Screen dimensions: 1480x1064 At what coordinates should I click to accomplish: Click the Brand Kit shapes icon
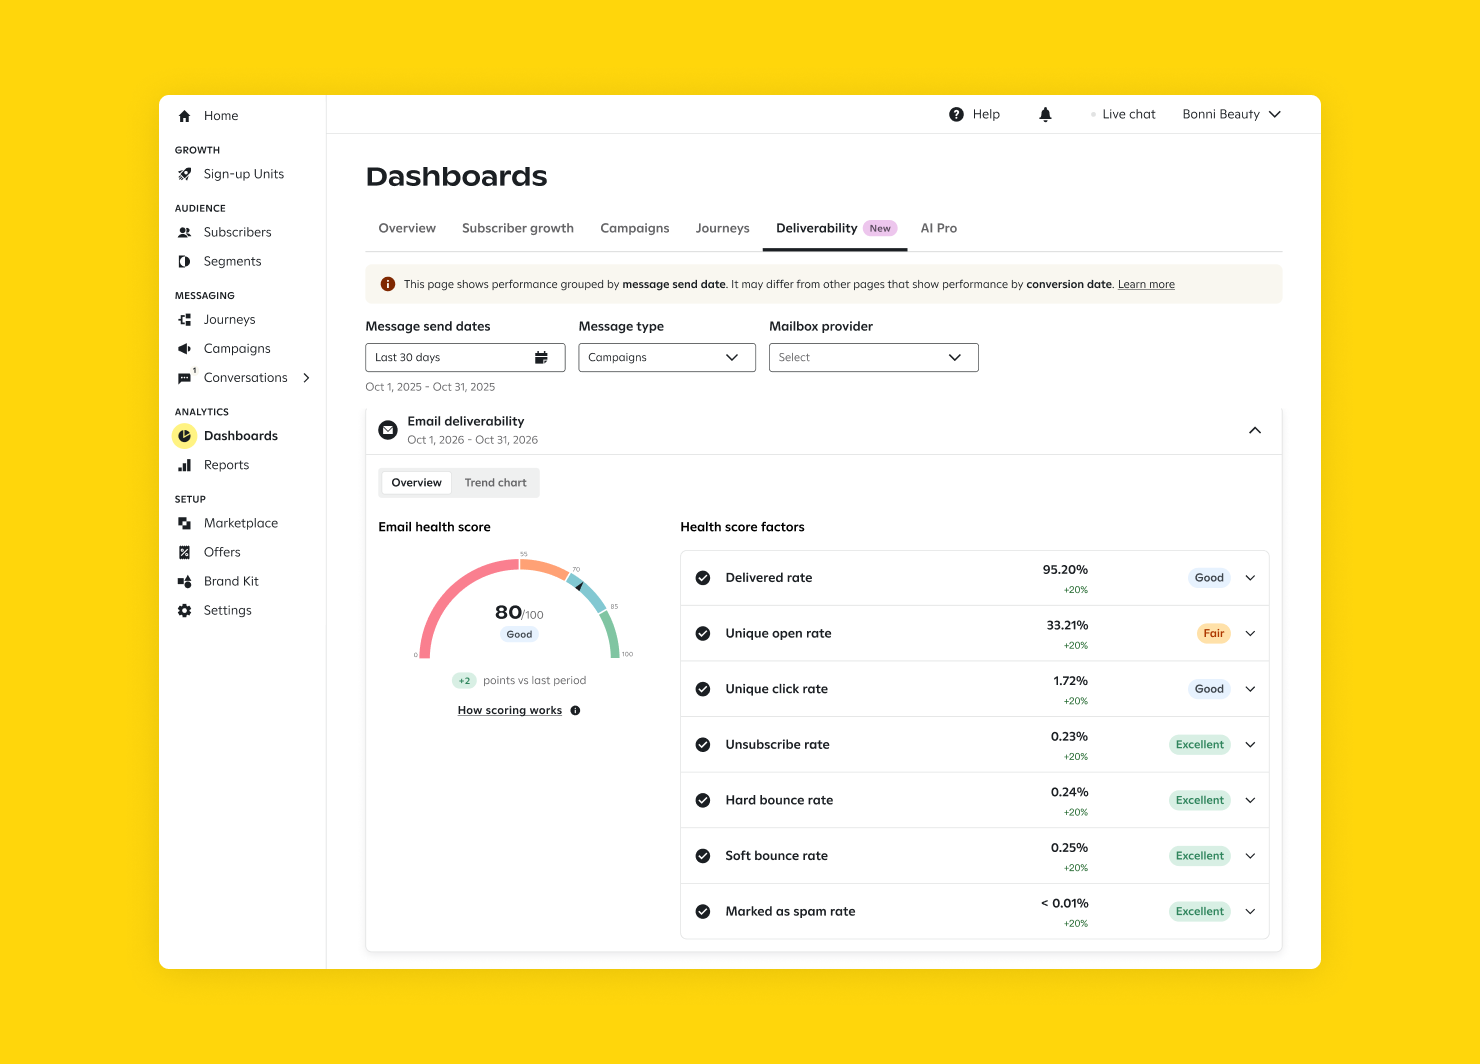(x=184, y=581)
